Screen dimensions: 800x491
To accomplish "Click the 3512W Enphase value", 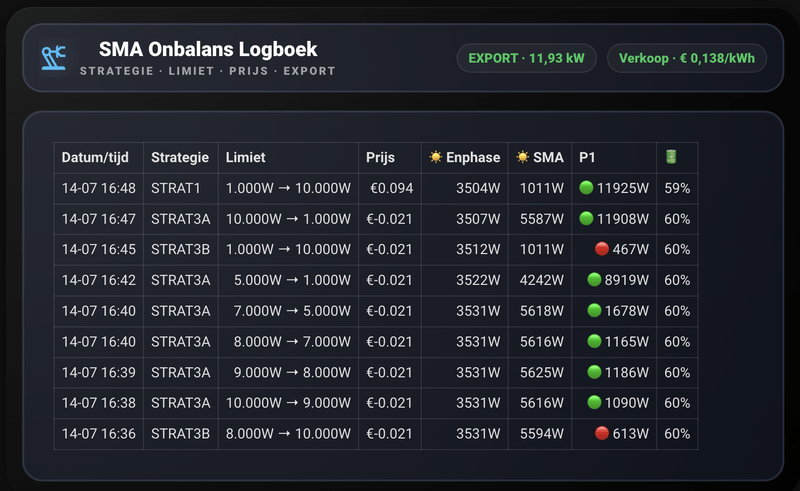I will 478,250.
